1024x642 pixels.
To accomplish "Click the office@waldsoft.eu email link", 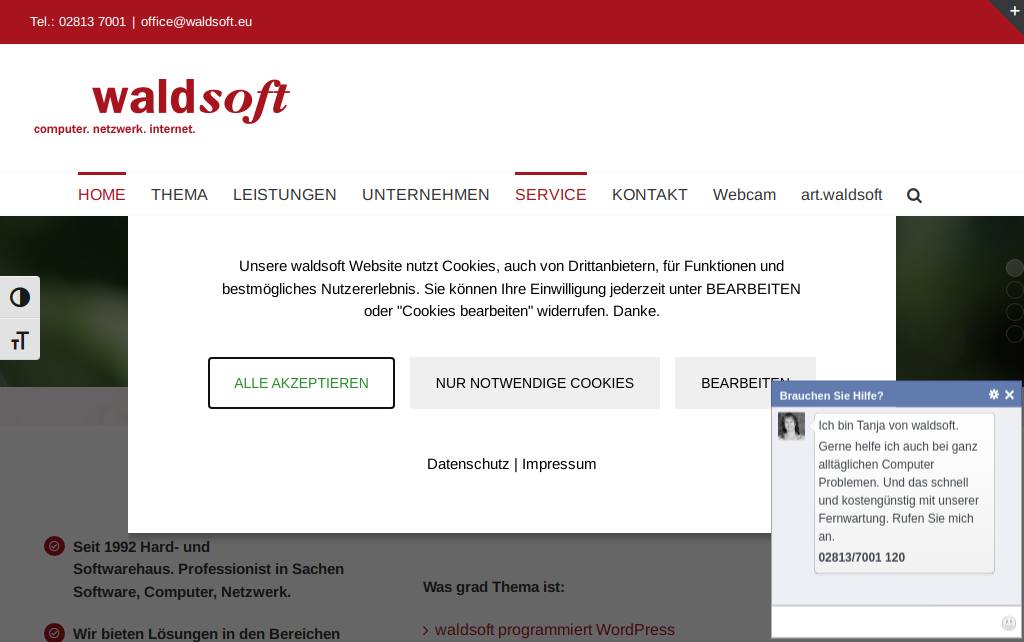I will (x=197, y=22).
